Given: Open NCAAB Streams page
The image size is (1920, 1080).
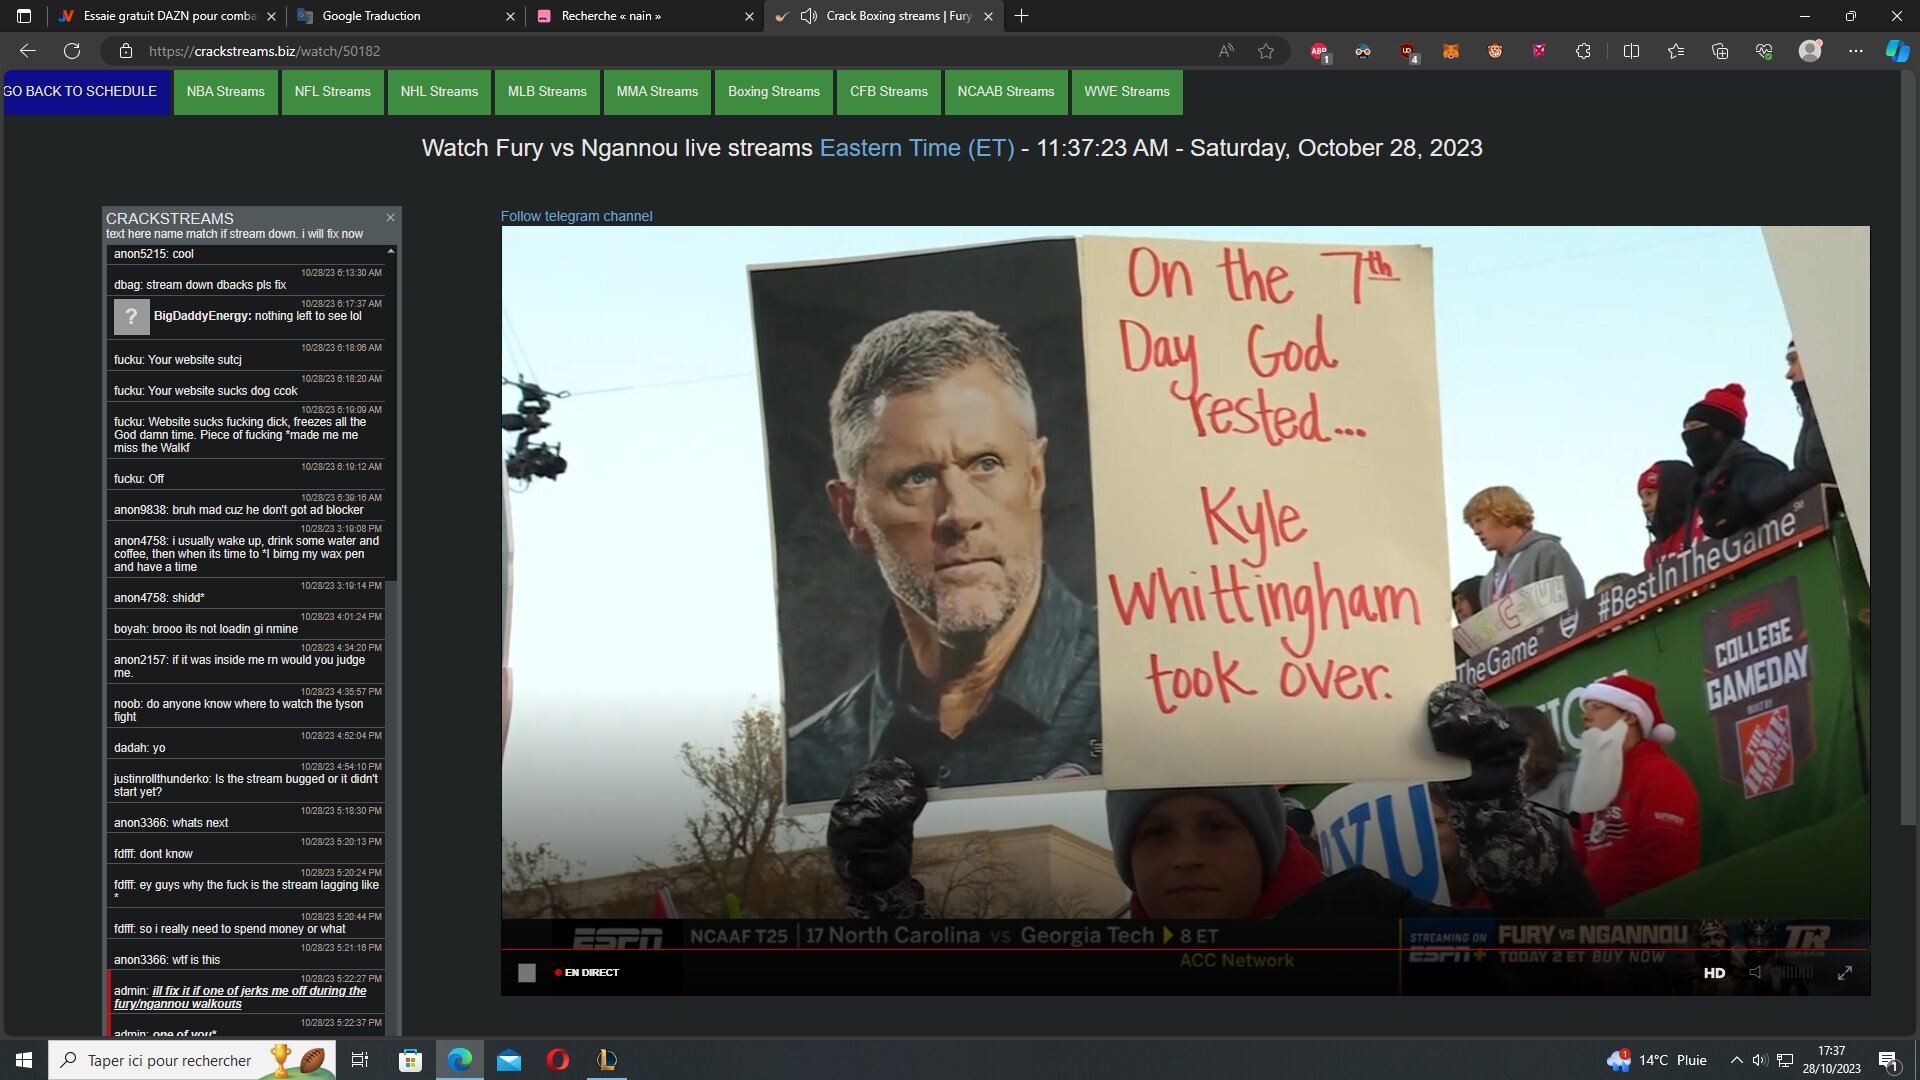Looking at the screenshot, I should click(x=1006, y=91).
